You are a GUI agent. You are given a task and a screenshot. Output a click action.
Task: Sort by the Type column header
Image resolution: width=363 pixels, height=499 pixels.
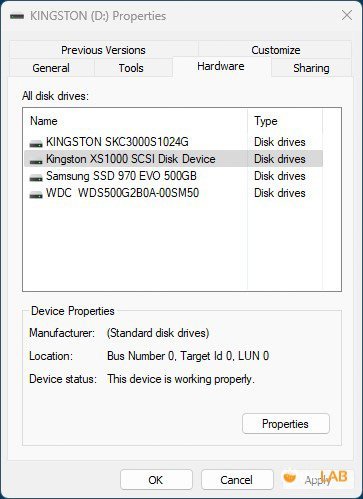[x=285, y=121]
